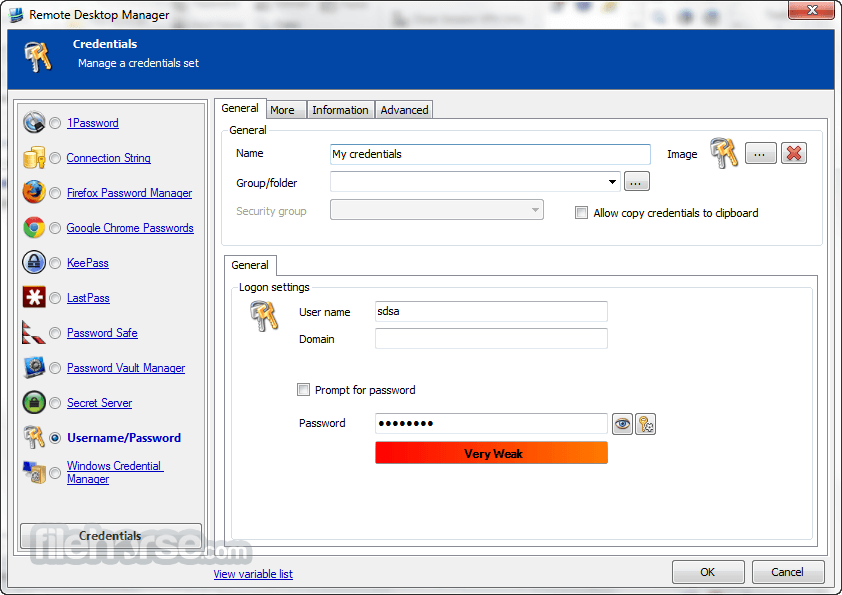This screenshot has width=842, height=595.
Task: Open the Security group dropdown
Action: [x=437, y=210]
